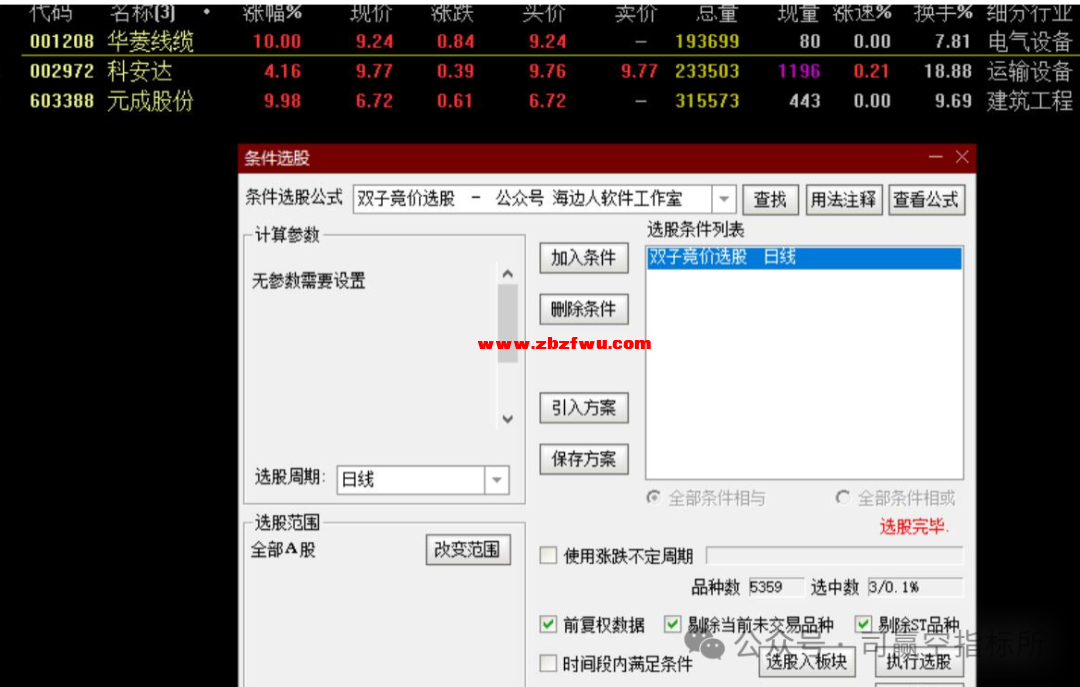Screen dimensions: 1080x687
Task: Open 用法注释 usage notes
Action: point(844,200)
